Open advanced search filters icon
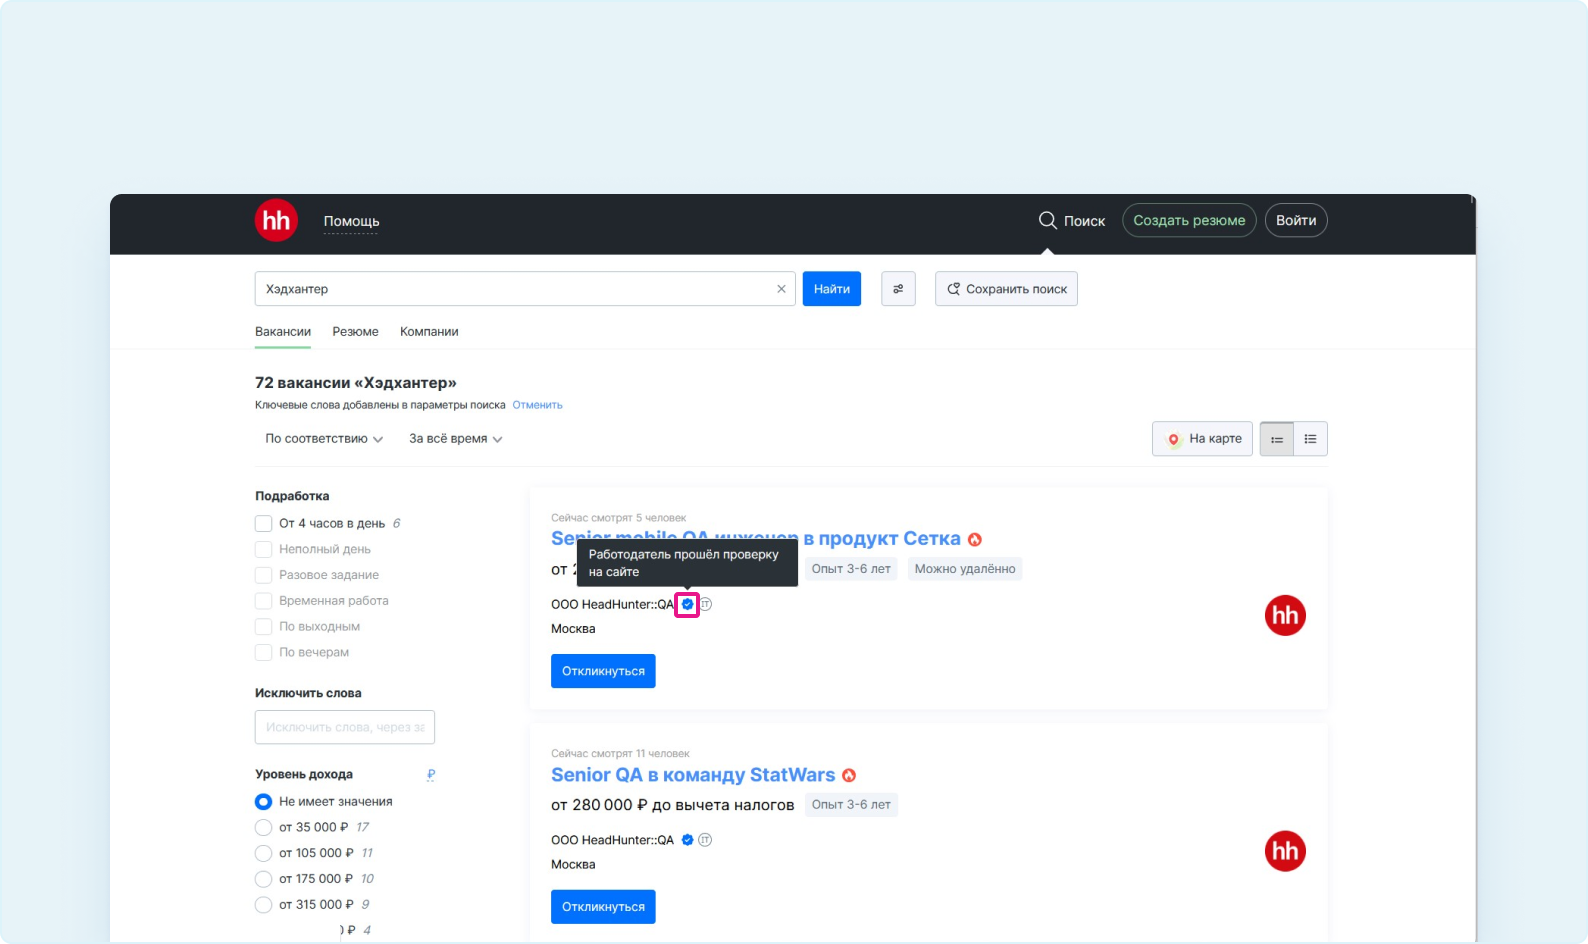 click(x=898, y=289)
